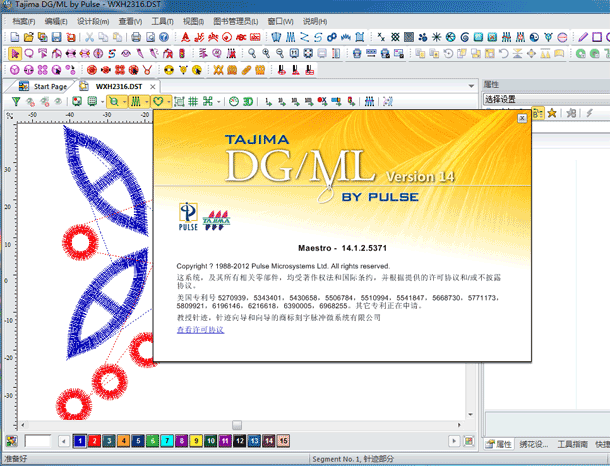Select the asterisk star stitch tool

pyautogui.click(x=436, y=37)
